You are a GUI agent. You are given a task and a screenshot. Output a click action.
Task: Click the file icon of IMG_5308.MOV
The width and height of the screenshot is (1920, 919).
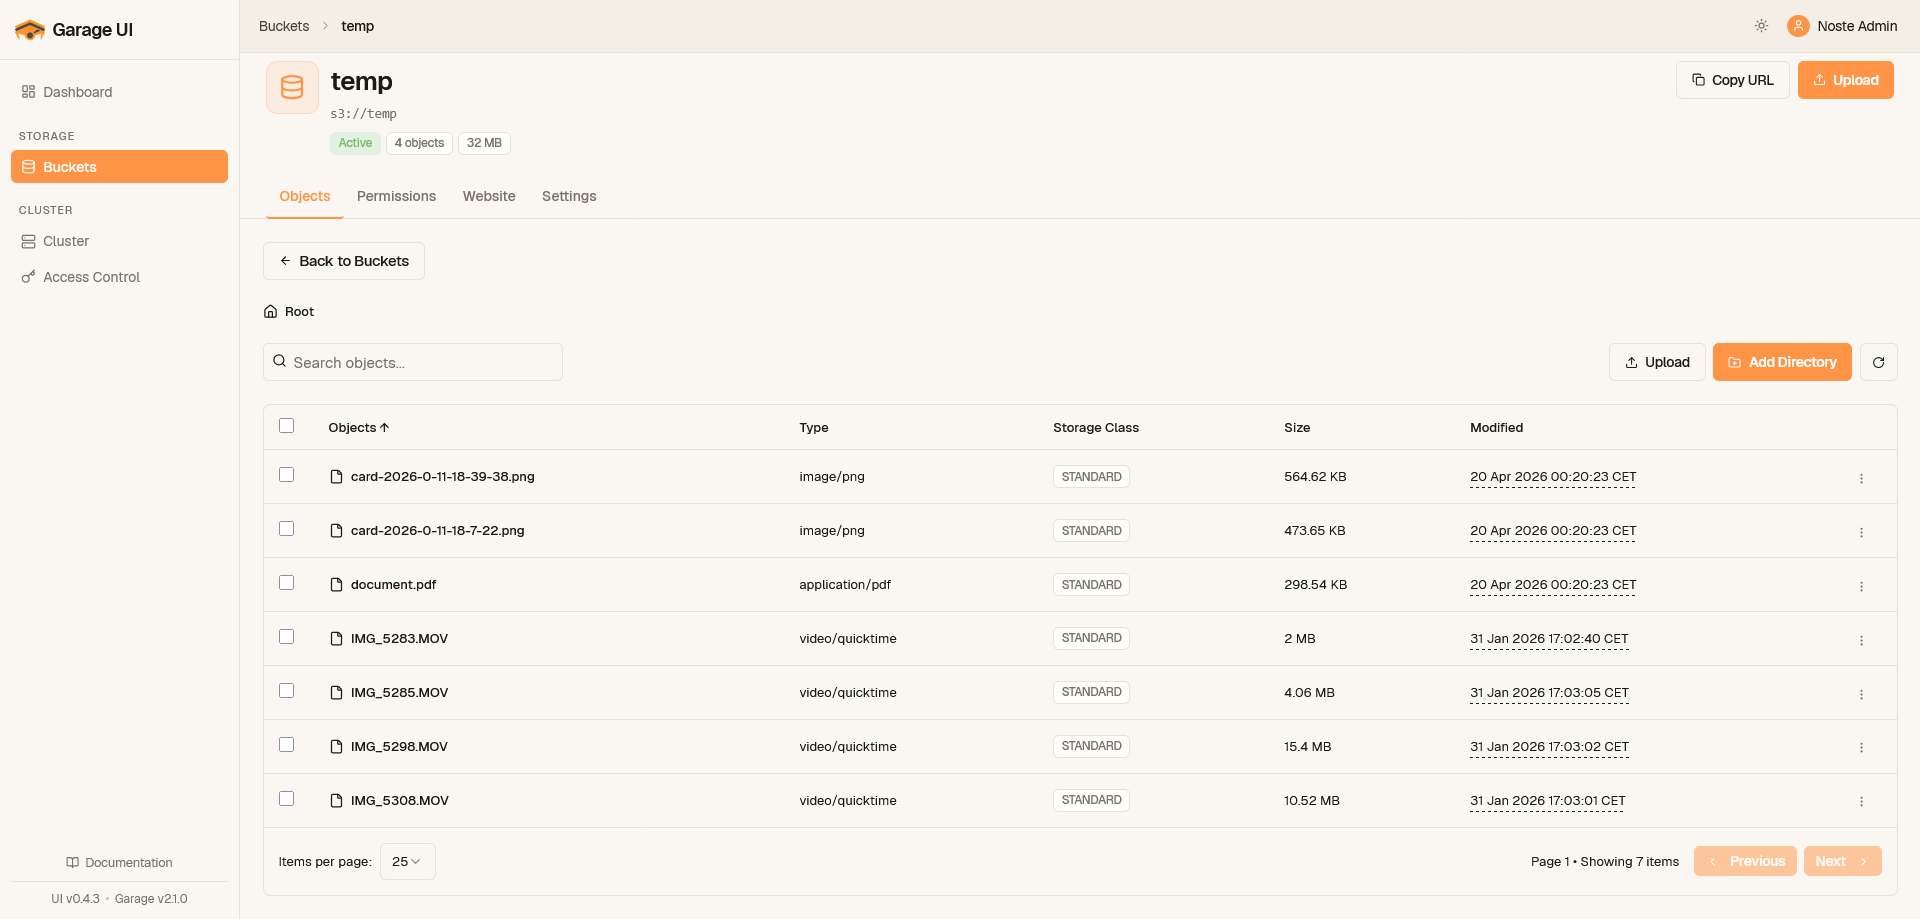(x=336, y=801)
